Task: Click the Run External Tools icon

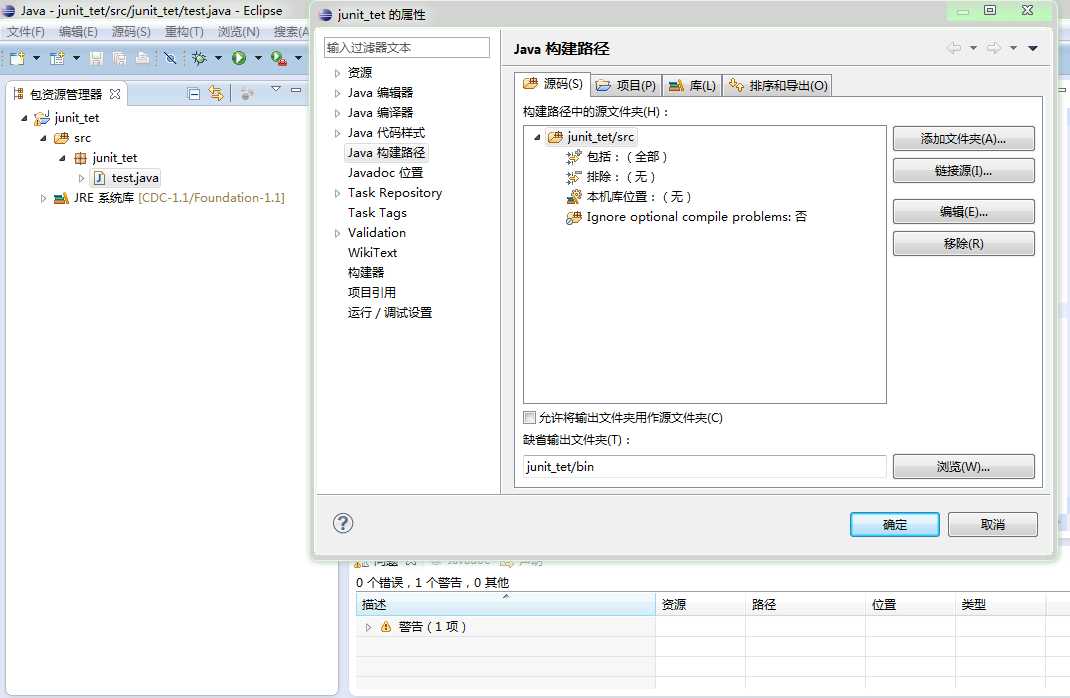Action: click(x=278, y=58)
